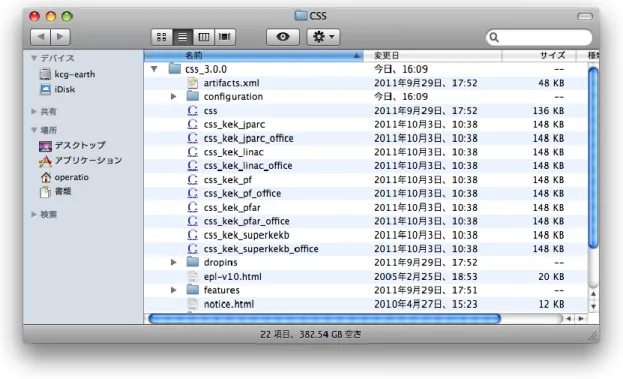Sort by the 変更日 column header
This screenshot has width=623, height=379.
point(433,56)
